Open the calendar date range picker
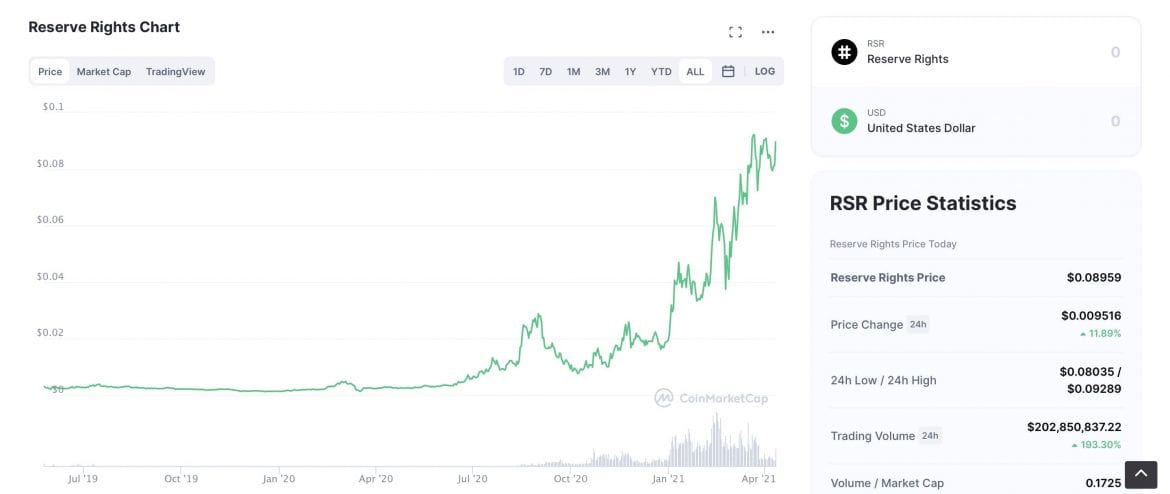 point(728,71)
